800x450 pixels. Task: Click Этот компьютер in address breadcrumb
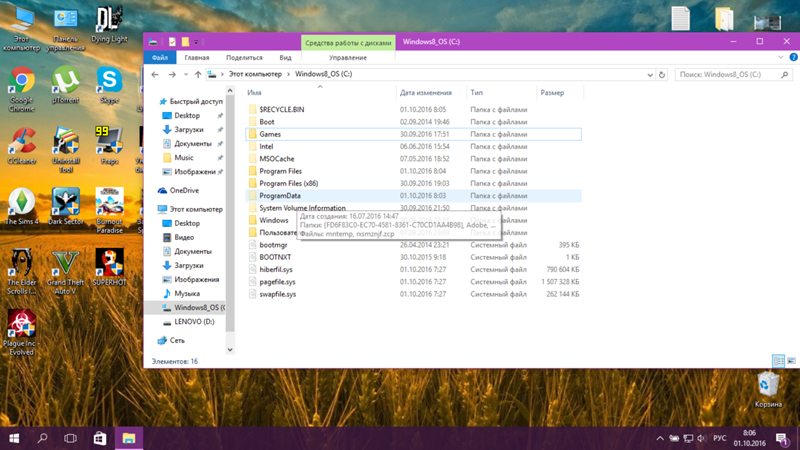[256, 75]
